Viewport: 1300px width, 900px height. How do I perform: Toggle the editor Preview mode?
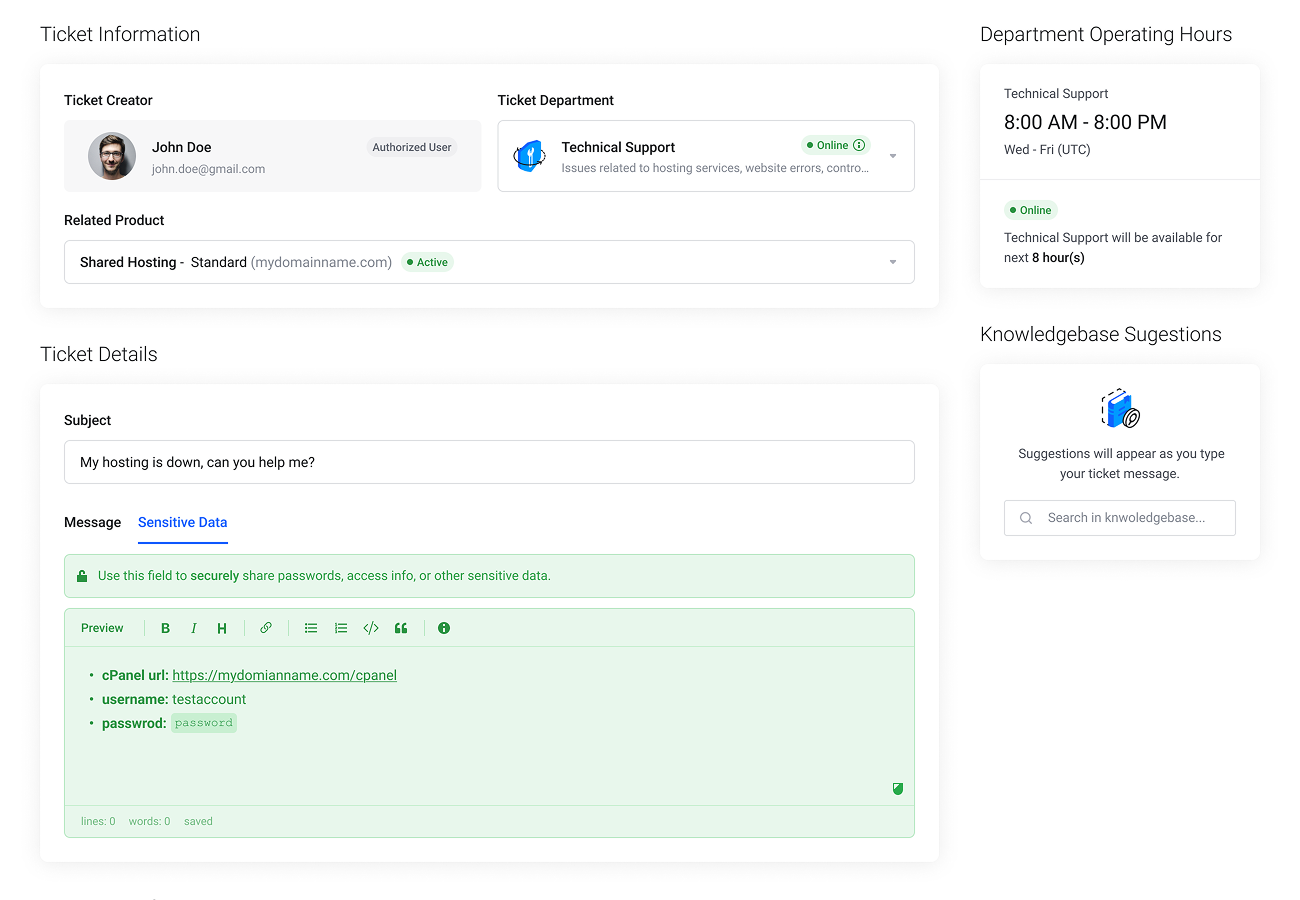click(102, 628)
